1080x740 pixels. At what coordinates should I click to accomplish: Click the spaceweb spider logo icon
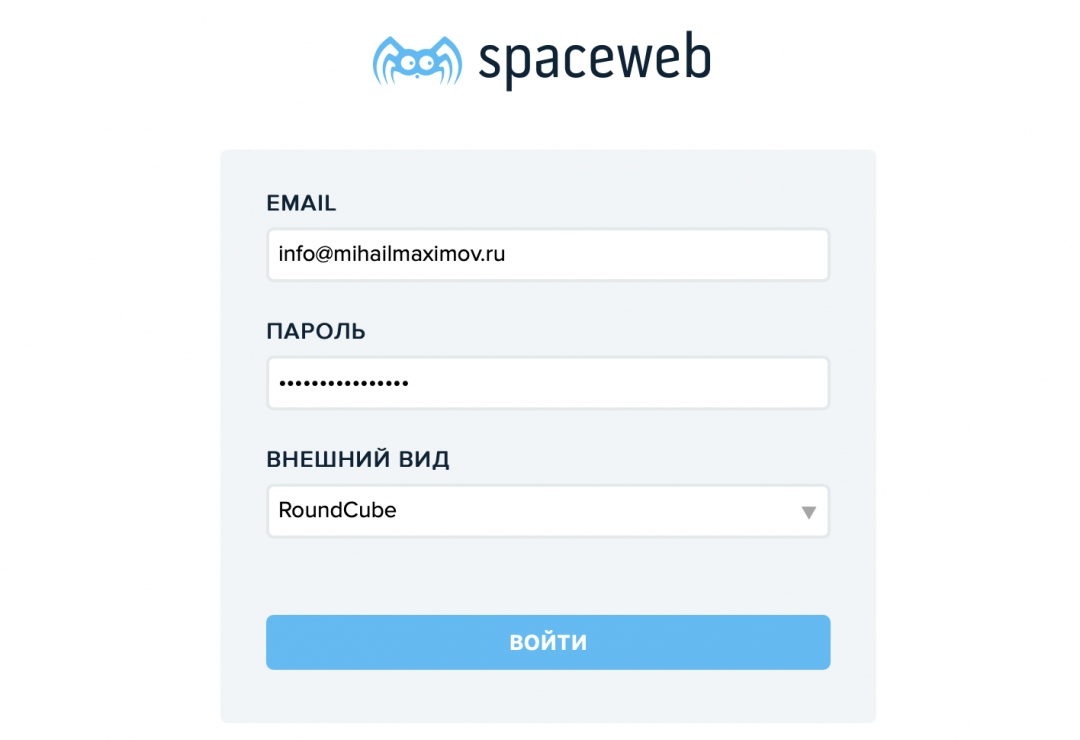point(417,60)
